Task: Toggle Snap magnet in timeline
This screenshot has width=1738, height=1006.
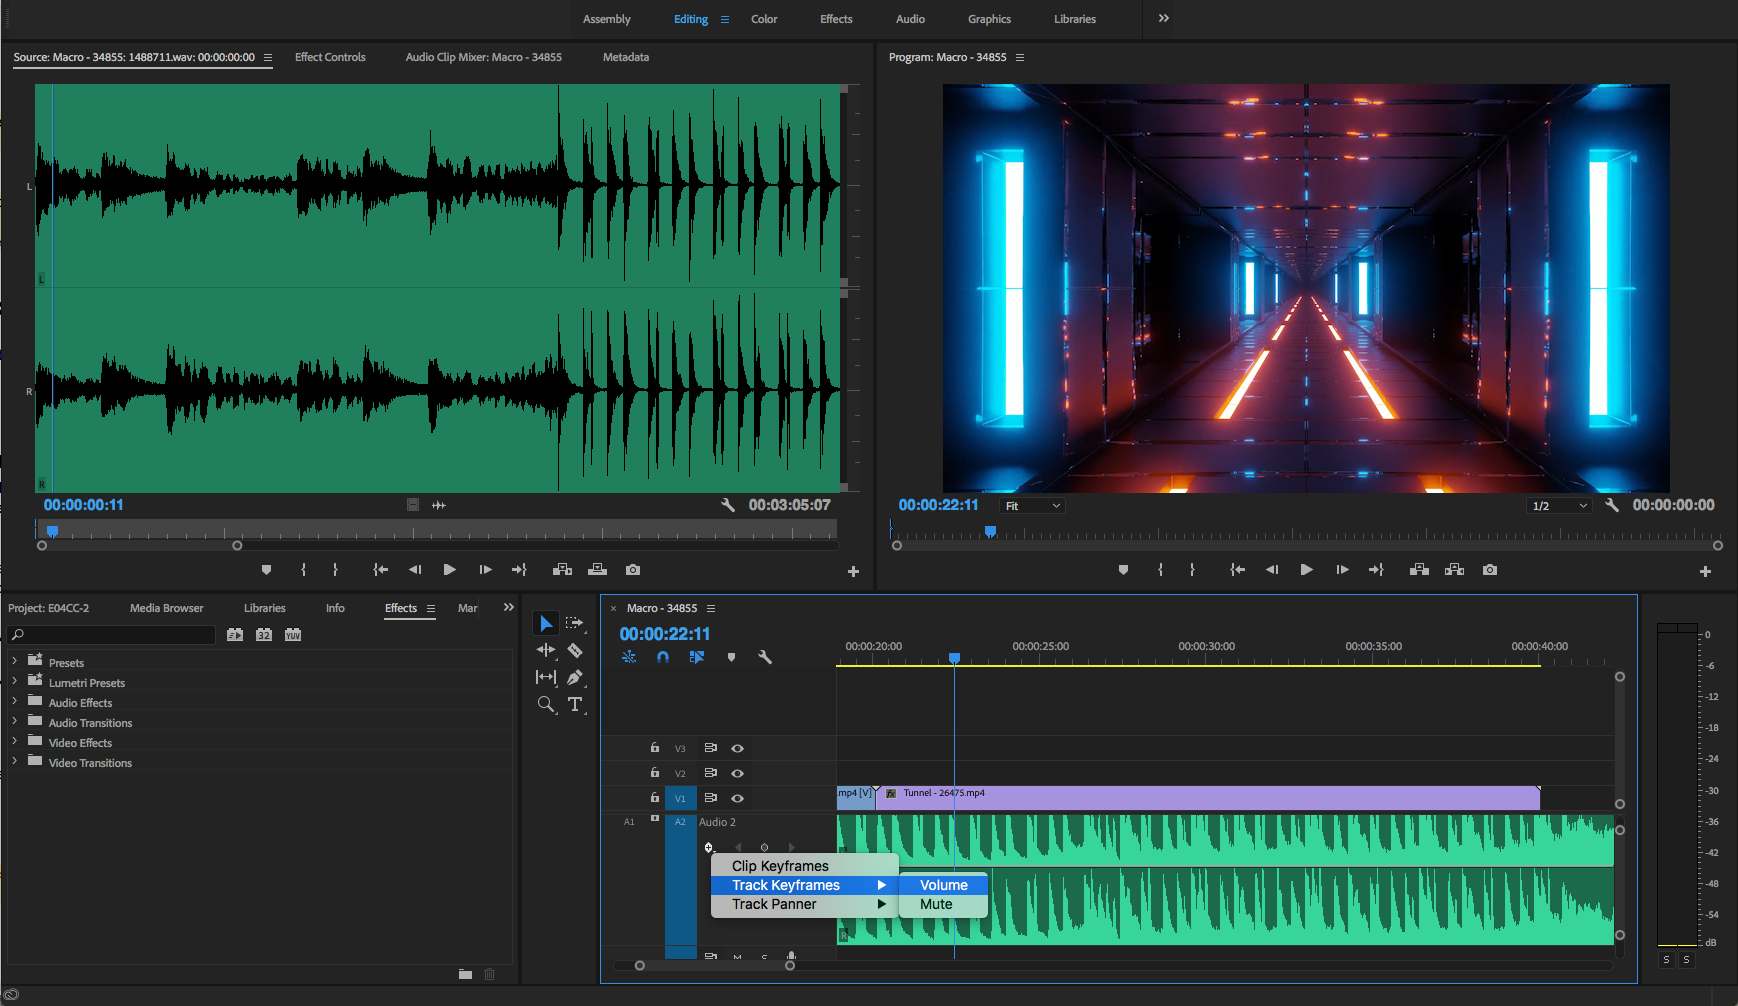Action: tap(663, 657)
